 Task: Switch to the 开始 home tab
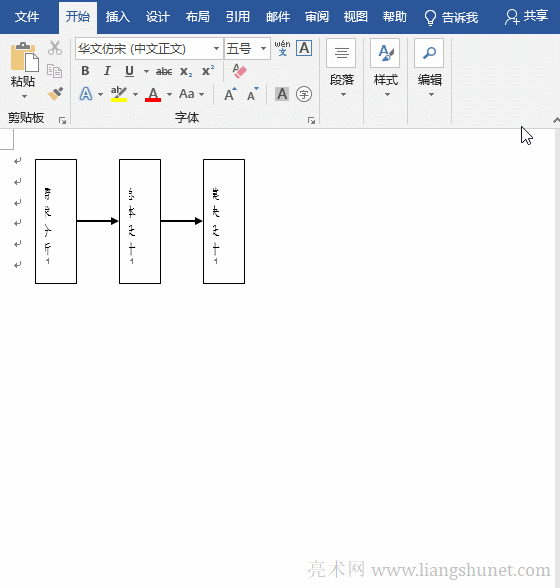(x=78, y=17)
